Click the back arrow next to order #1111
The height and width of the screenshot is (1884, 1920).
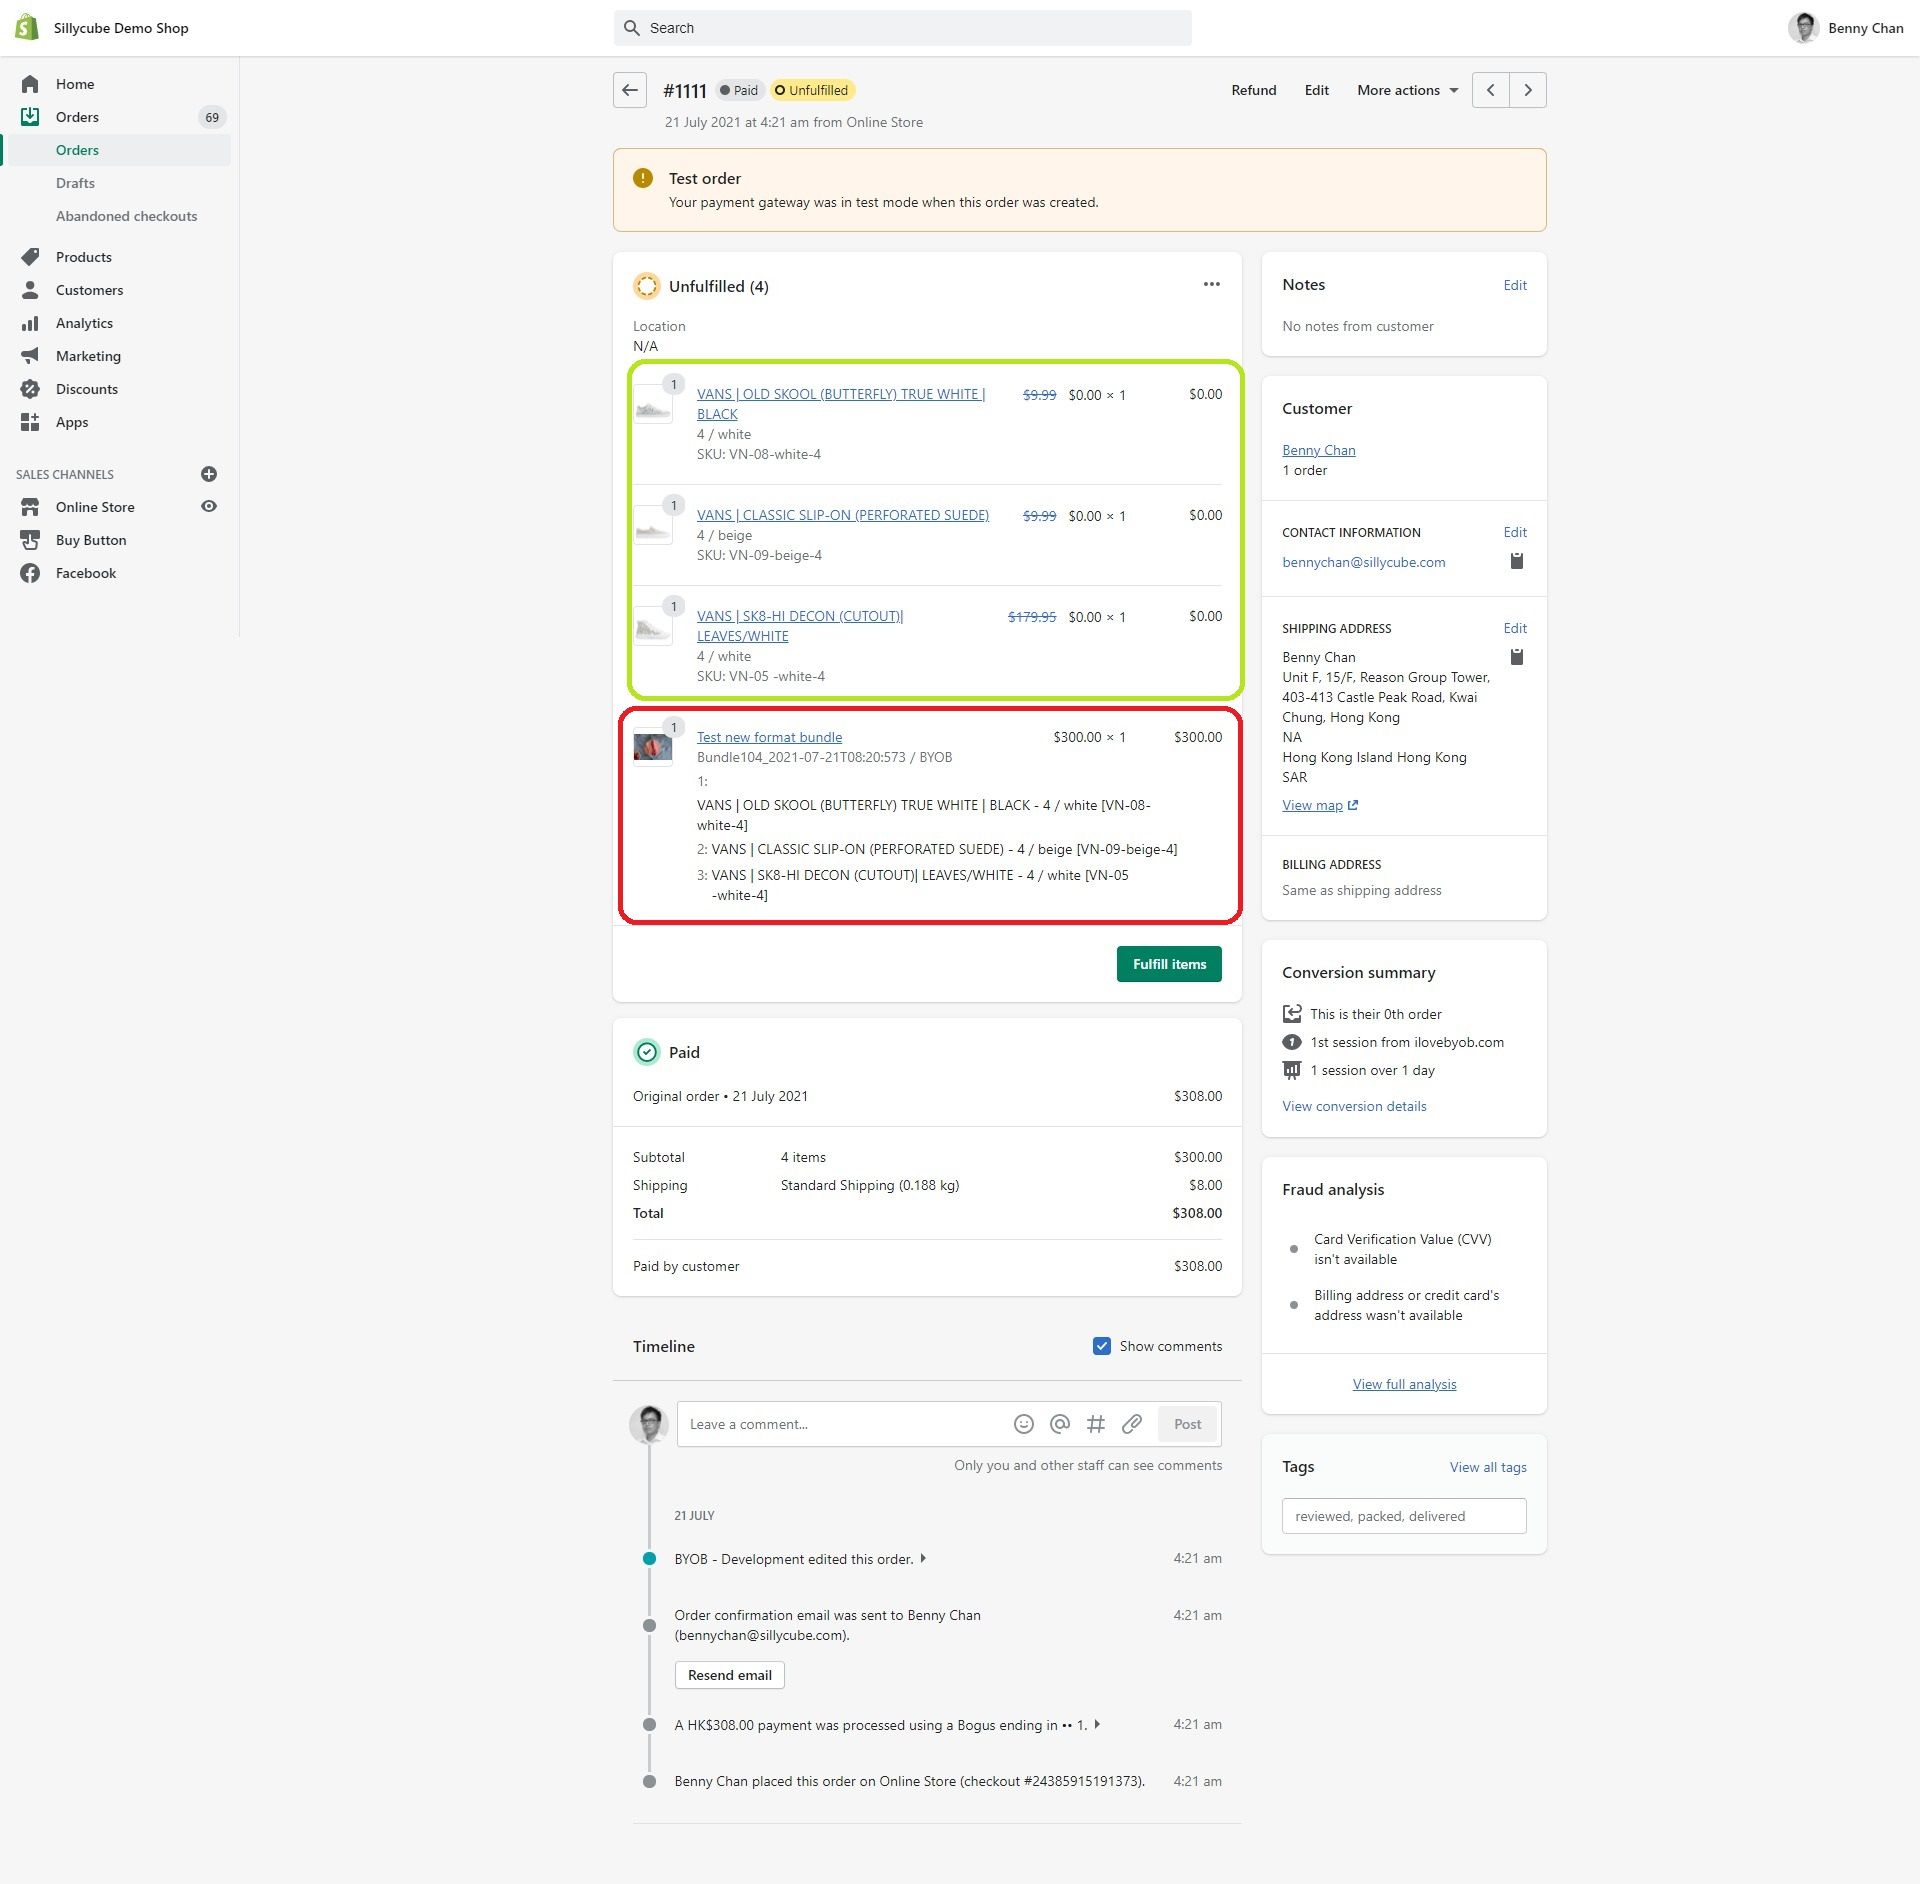(x=629, y=90)
